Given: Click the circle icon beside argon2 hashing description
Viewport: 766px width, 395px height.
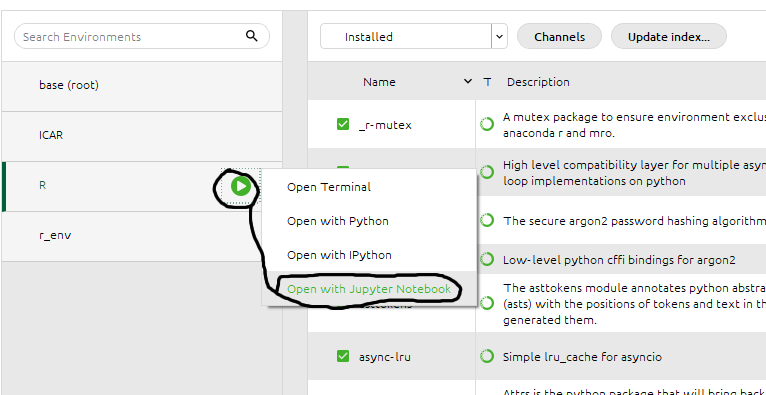Looking at the screenshot, I should coord(487,221).
